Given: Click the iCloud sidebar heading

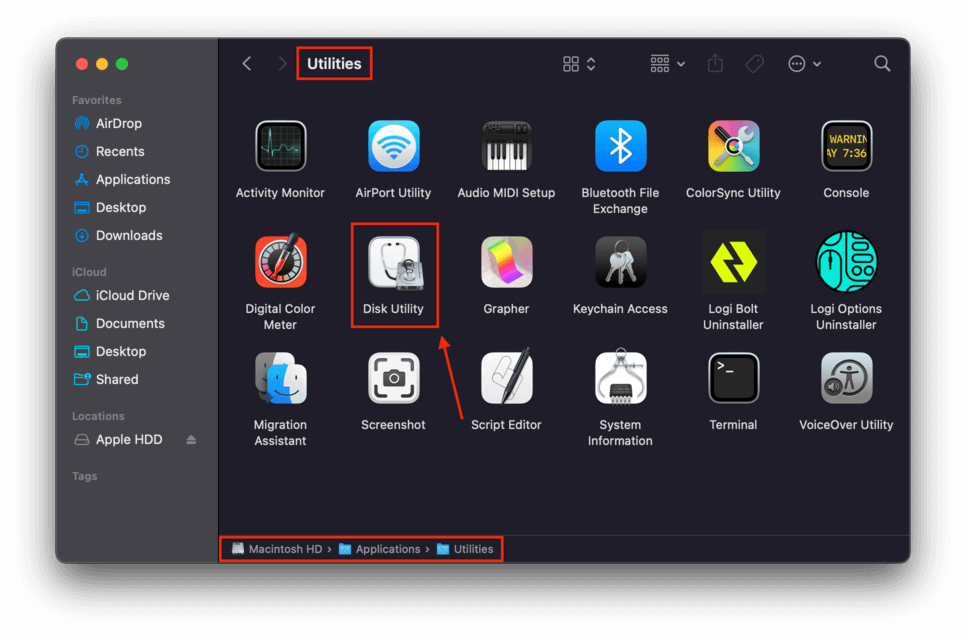Looking at the screenshot, I should (89, 272).
